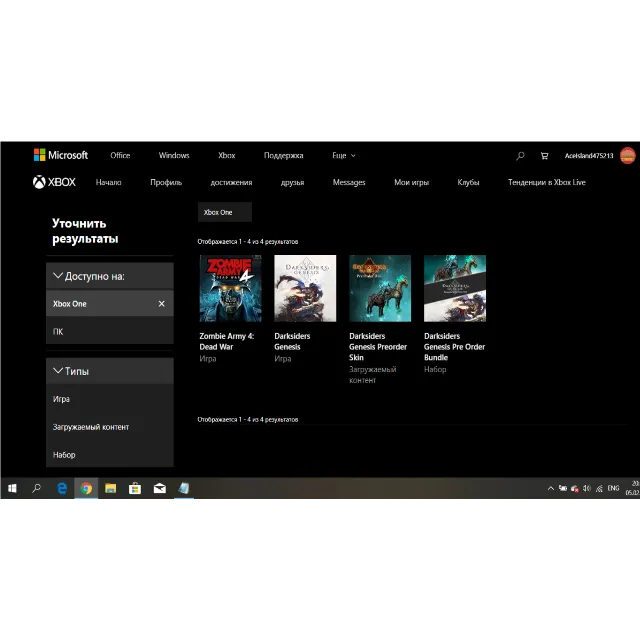This screenshot has height=640, width=640.
Task: Open the Darksiders Genesis Preorder Skin thumbnail
Action: [x=380, y=289]
